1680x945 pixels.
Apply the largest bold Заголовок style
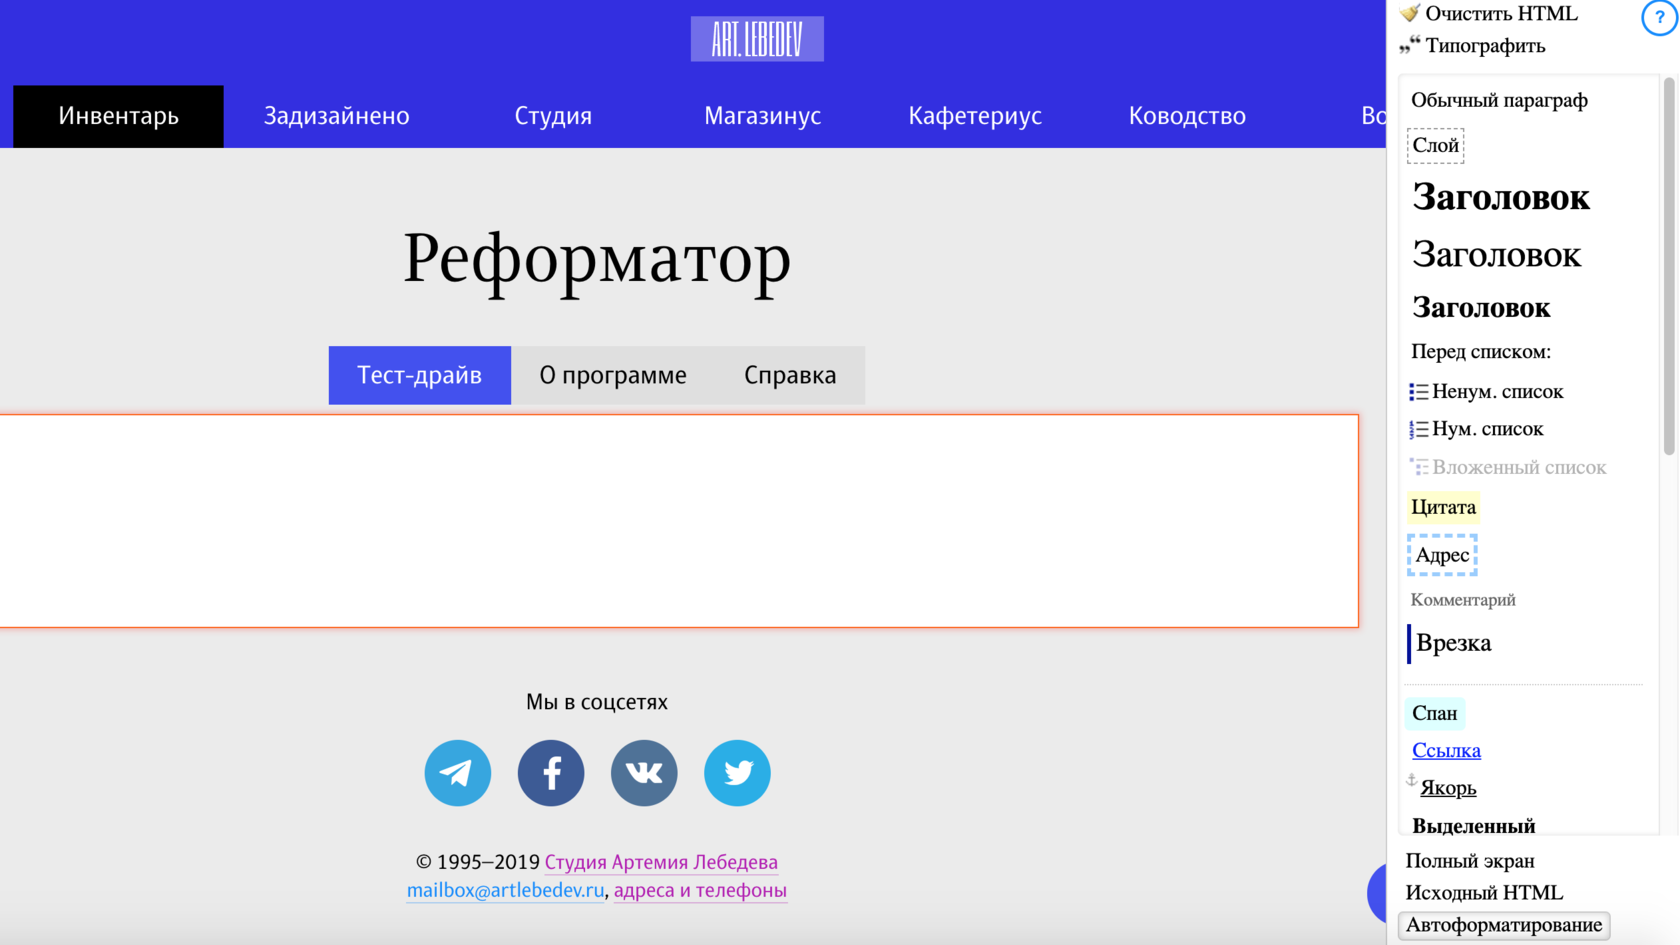[x=1500, y=197]
